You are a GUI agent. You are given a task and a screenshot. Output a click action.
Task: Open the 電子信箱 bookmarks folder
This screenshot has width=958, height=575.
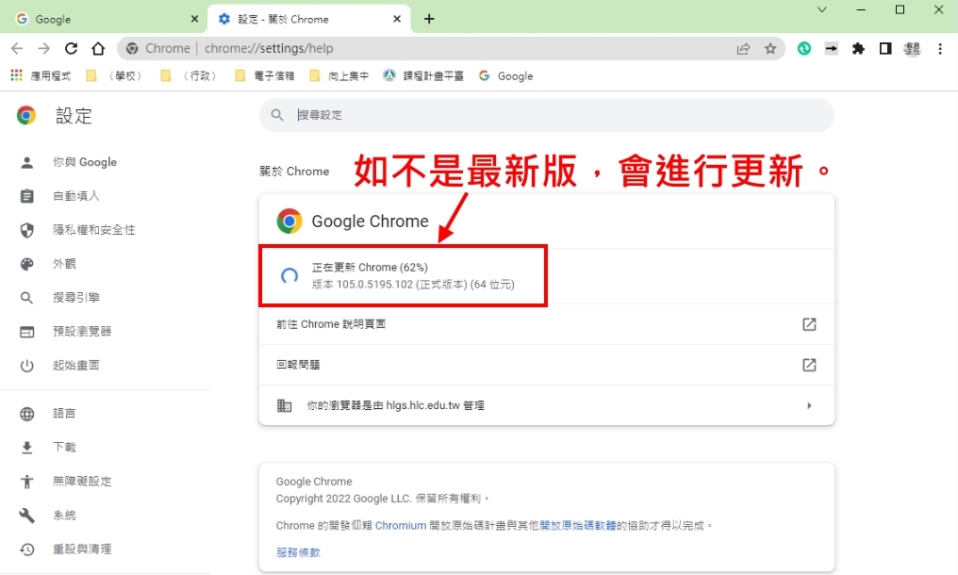pyautogui.click(x=265, y=76)
